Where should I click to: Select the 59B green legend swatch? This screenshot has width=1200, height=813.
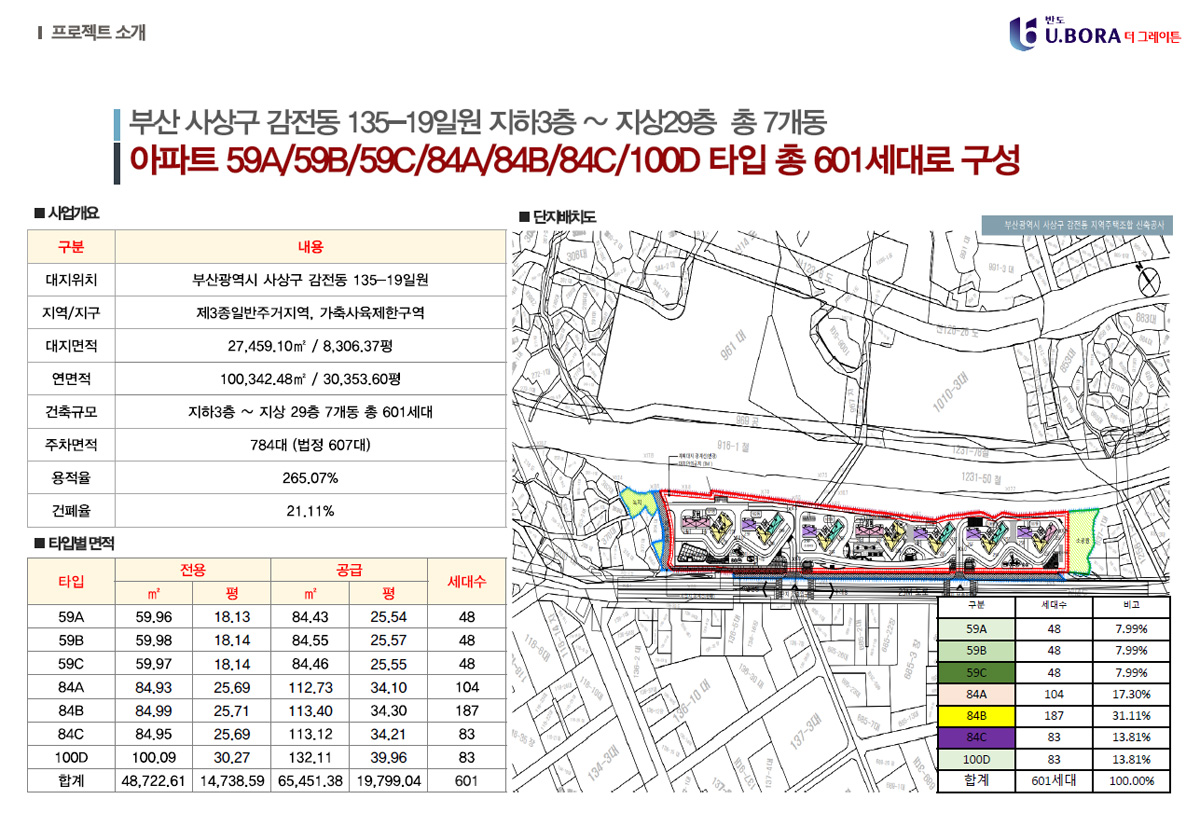pyautogui.click(x=977, y=651)
